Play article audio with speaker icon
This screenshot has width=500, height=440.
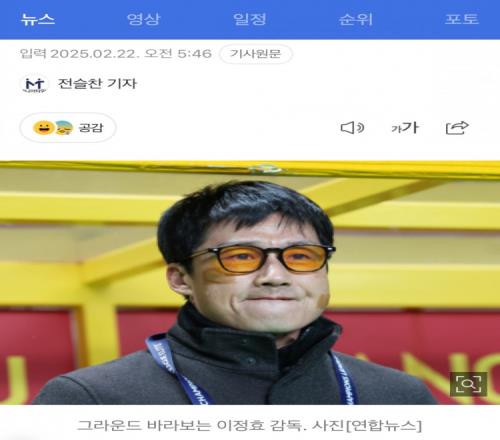[352, 128]
